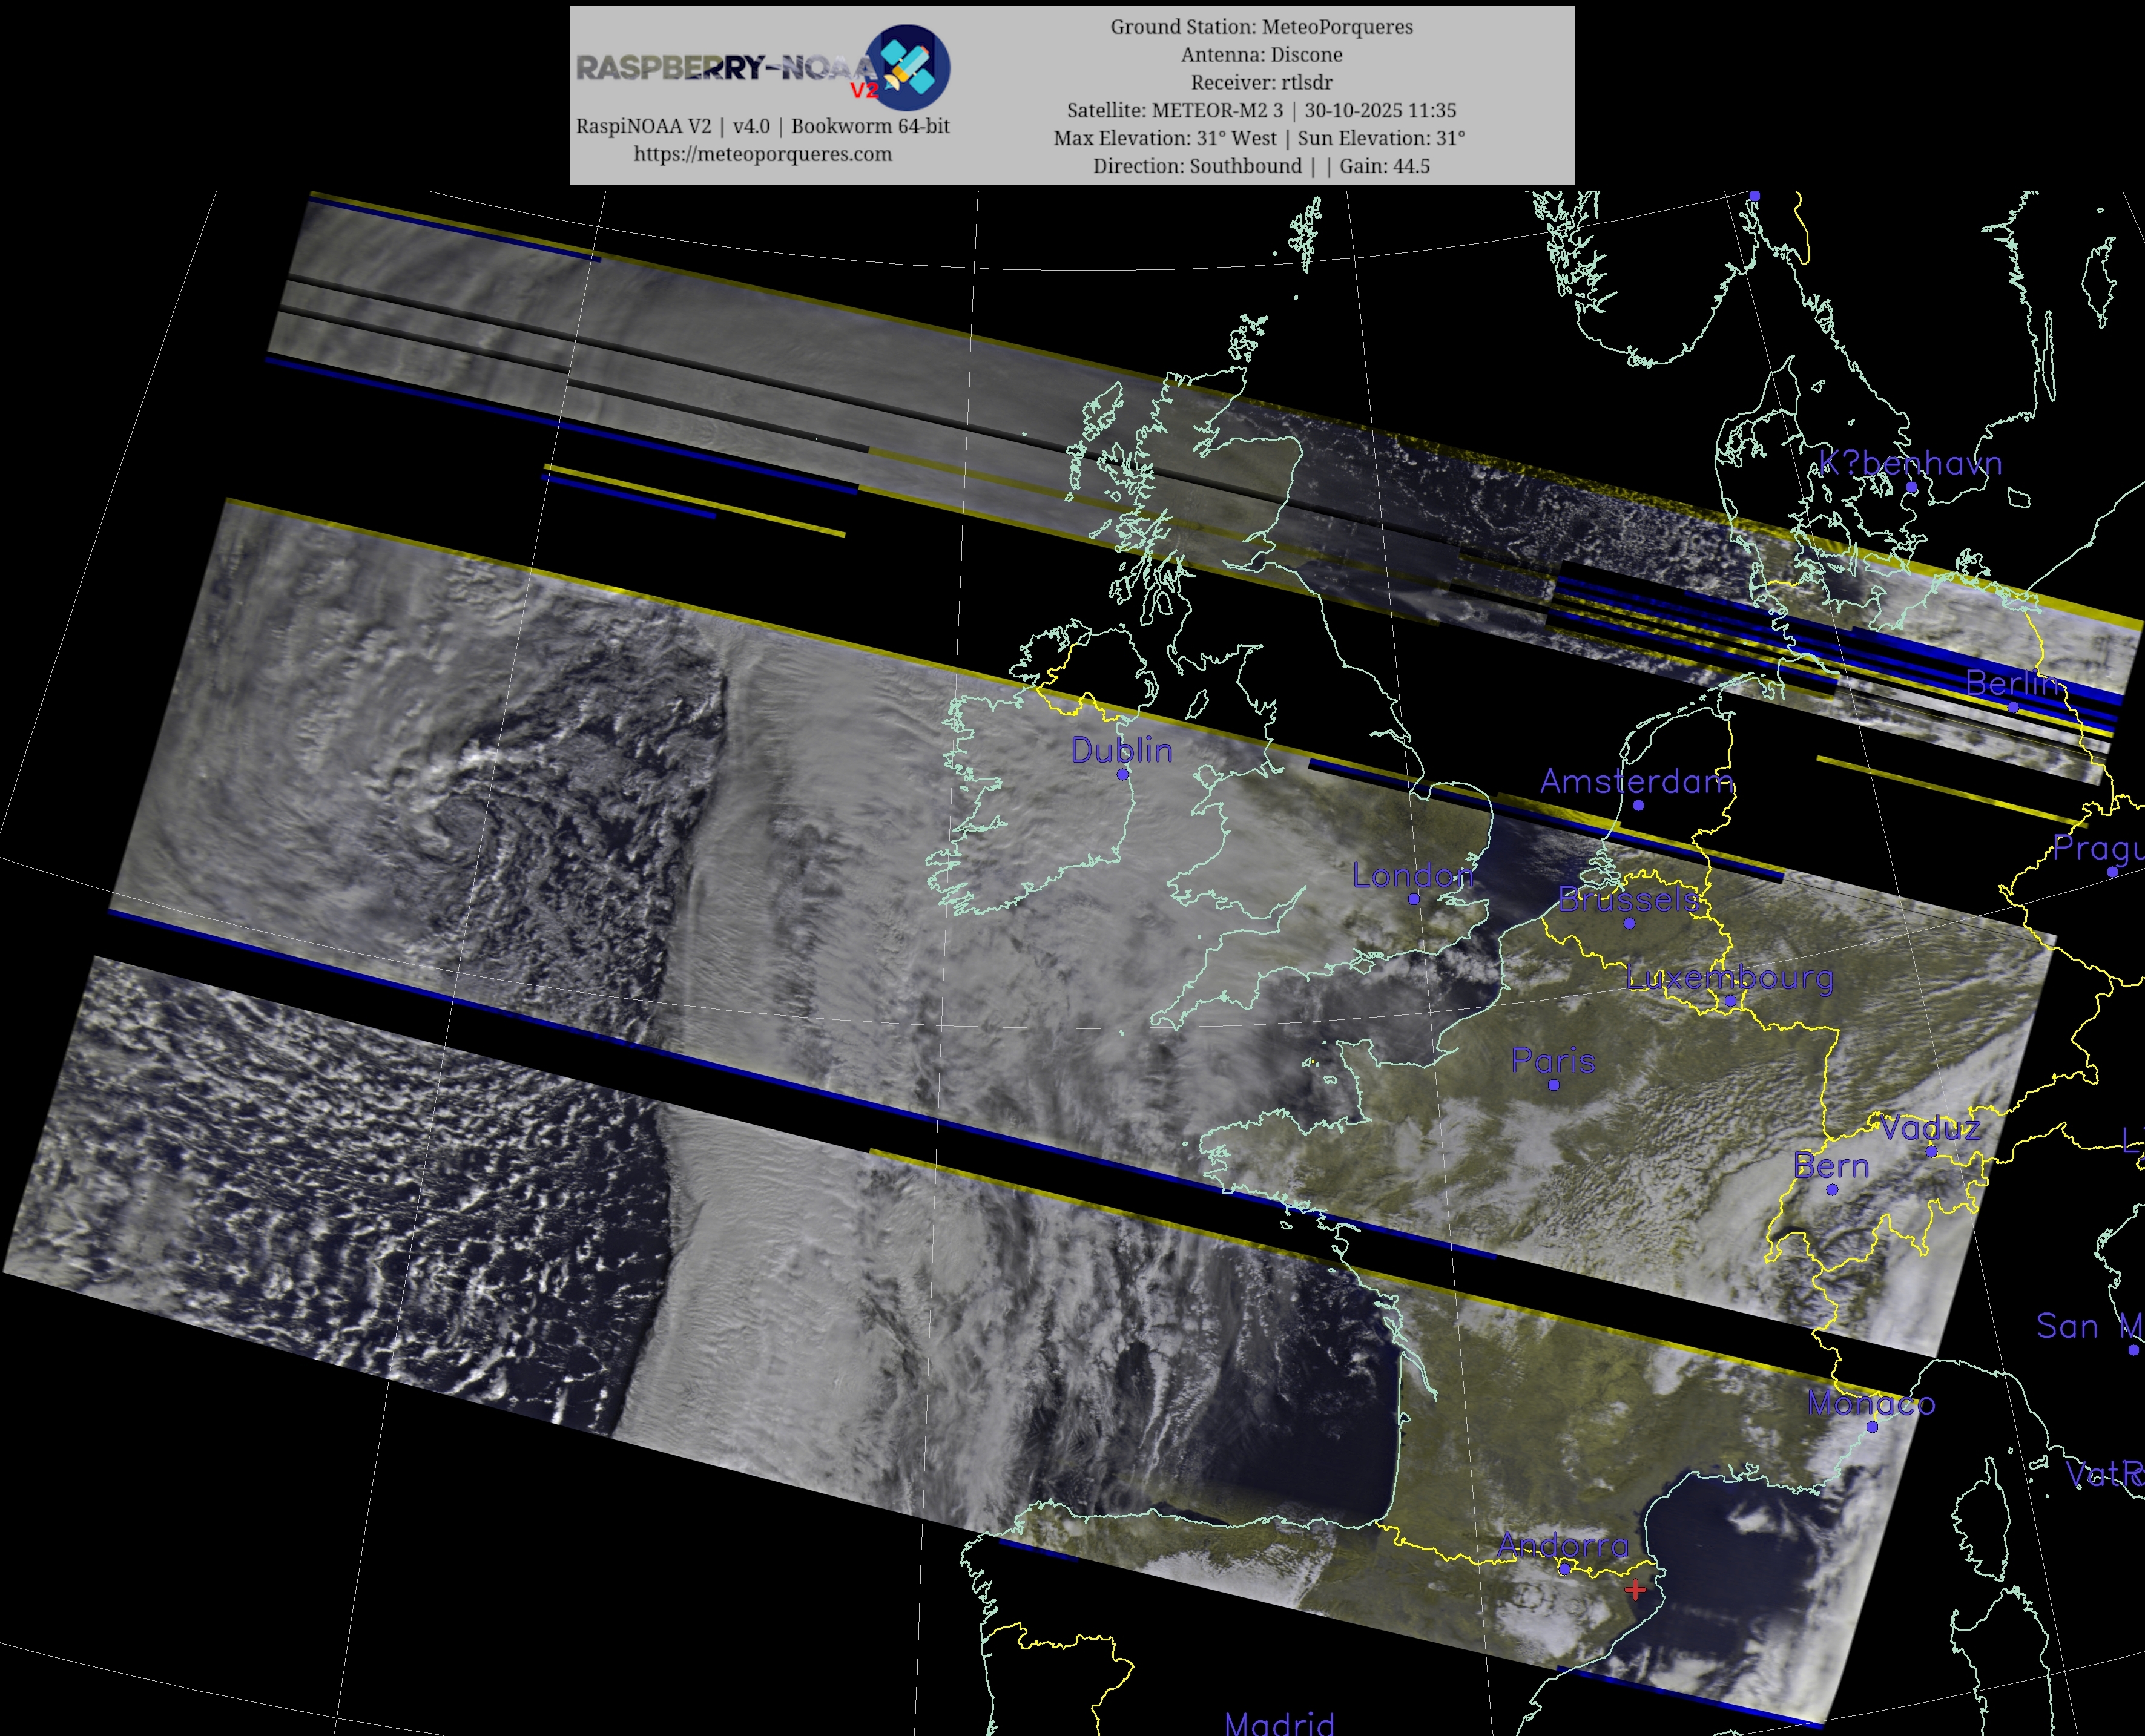Click the Satellite METEOR-M2 3 info line
The width and height of the screenshot is (2145, 1736).
(1261, 110)
